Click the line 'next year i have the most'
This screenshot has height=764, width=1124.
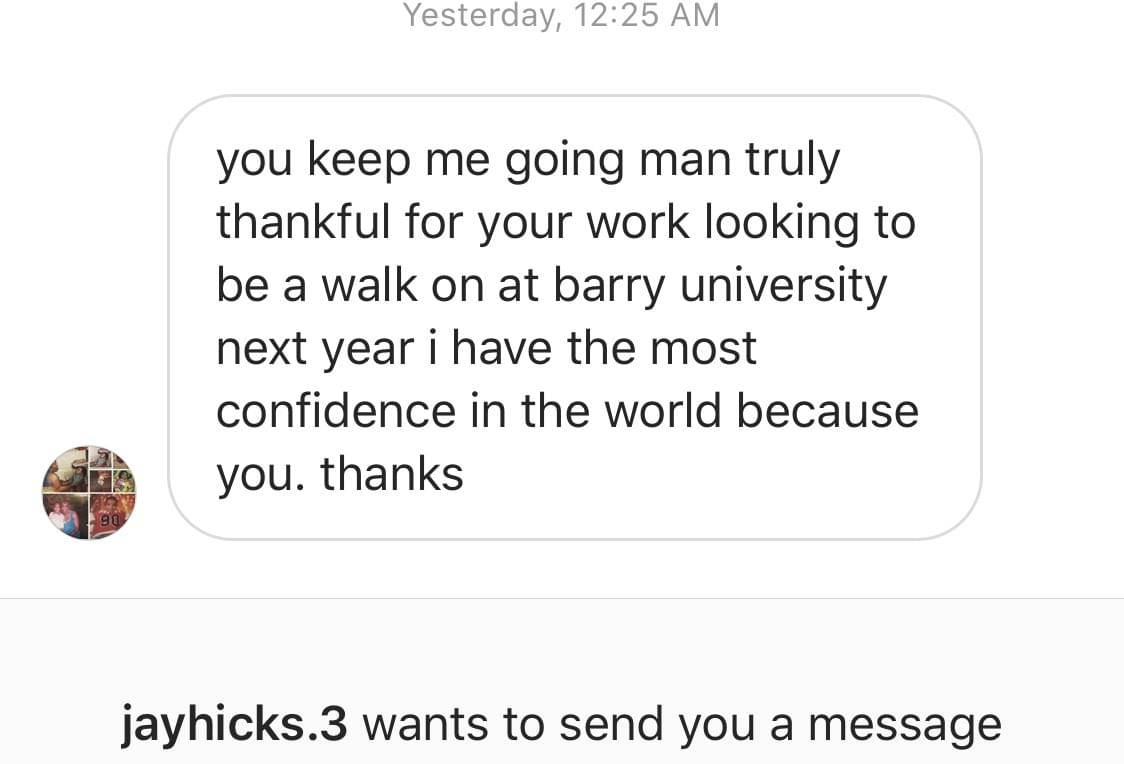point(486,349)
